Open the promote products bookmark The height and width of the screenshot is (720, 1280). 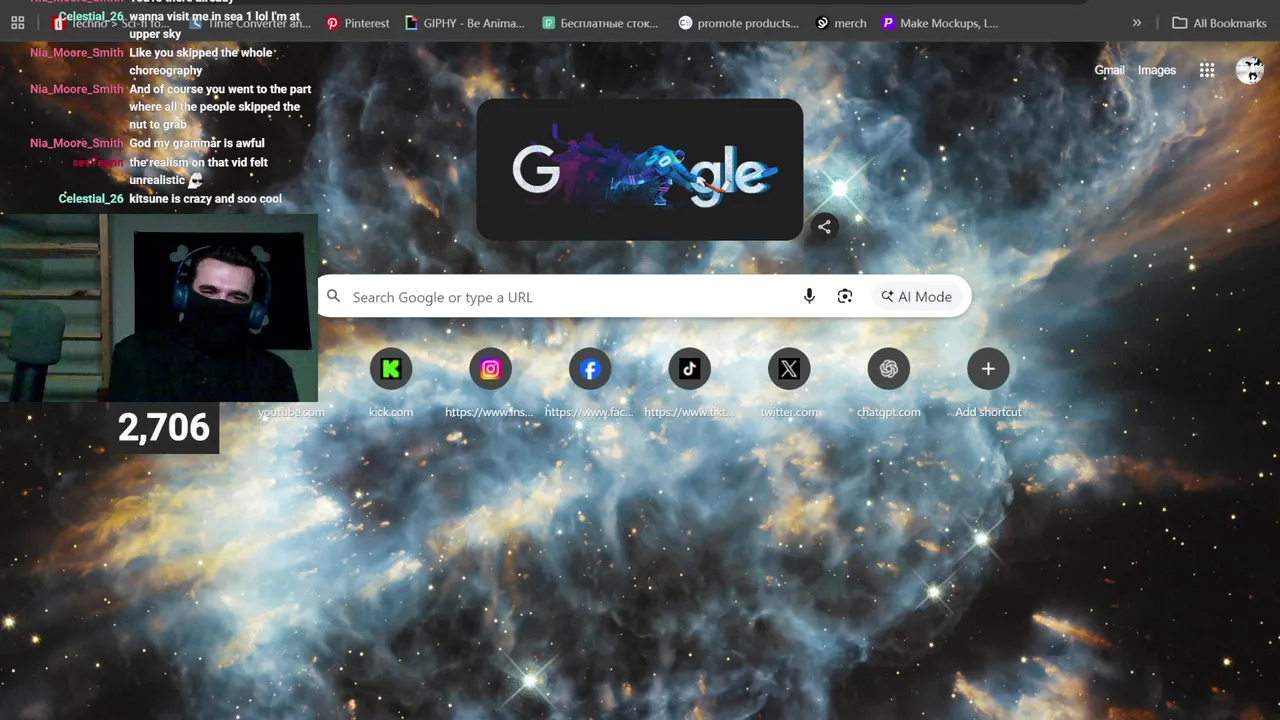click(739, 23)
